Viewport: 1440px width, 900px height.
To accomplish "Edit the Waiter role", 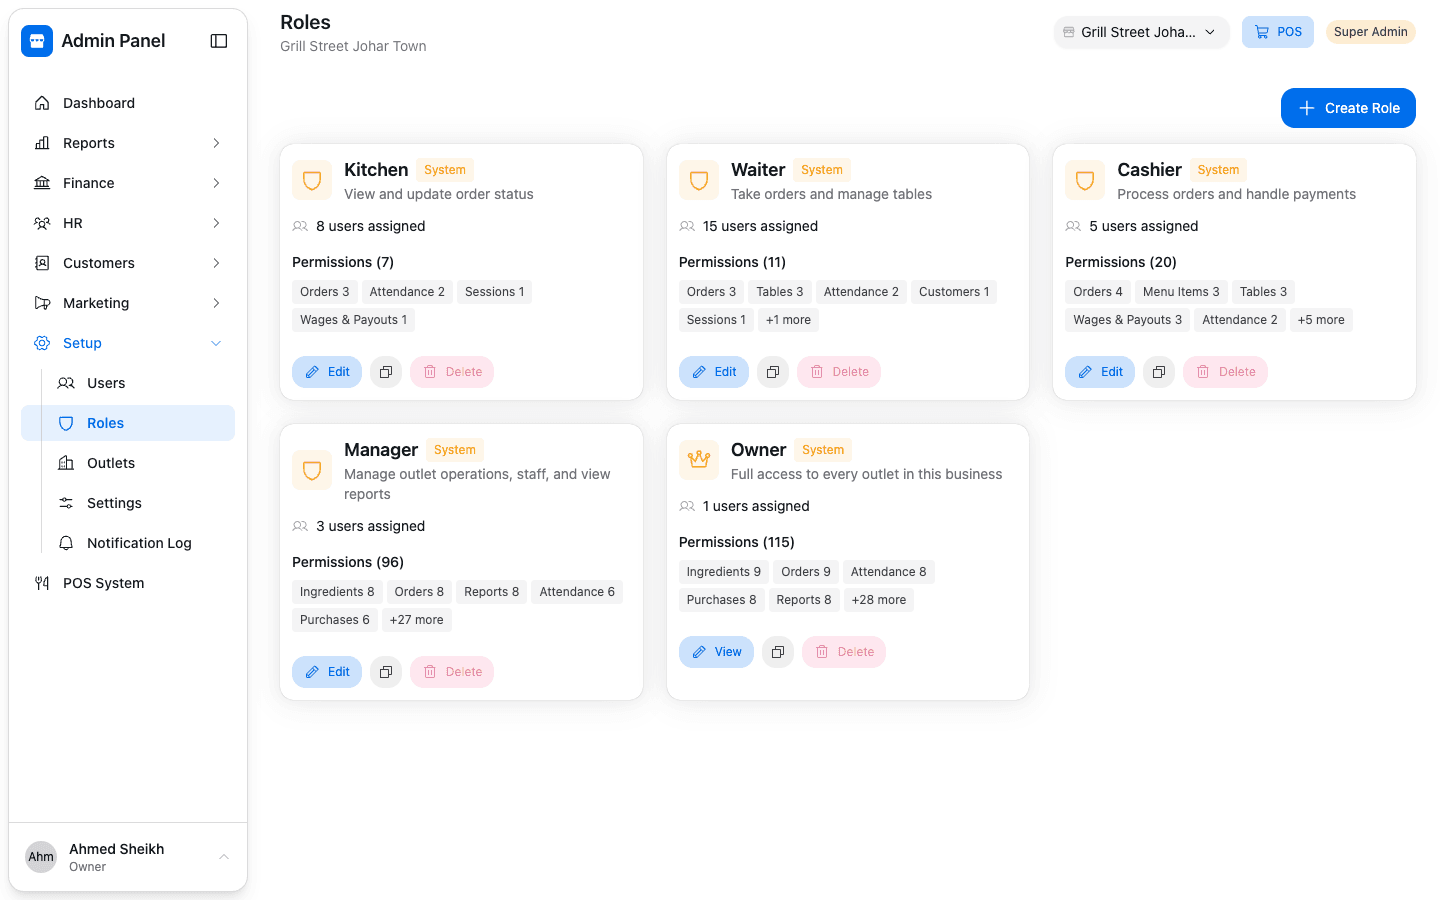I will 714,372.
